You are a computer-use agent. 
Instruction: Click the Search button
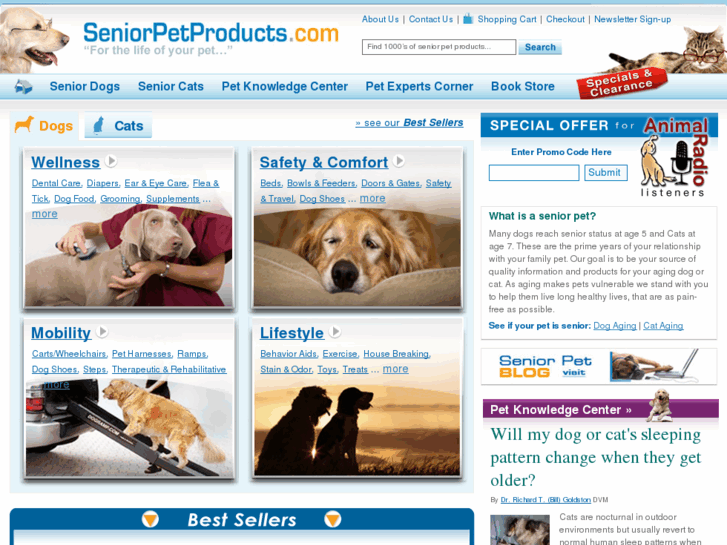tap(540, 47)
